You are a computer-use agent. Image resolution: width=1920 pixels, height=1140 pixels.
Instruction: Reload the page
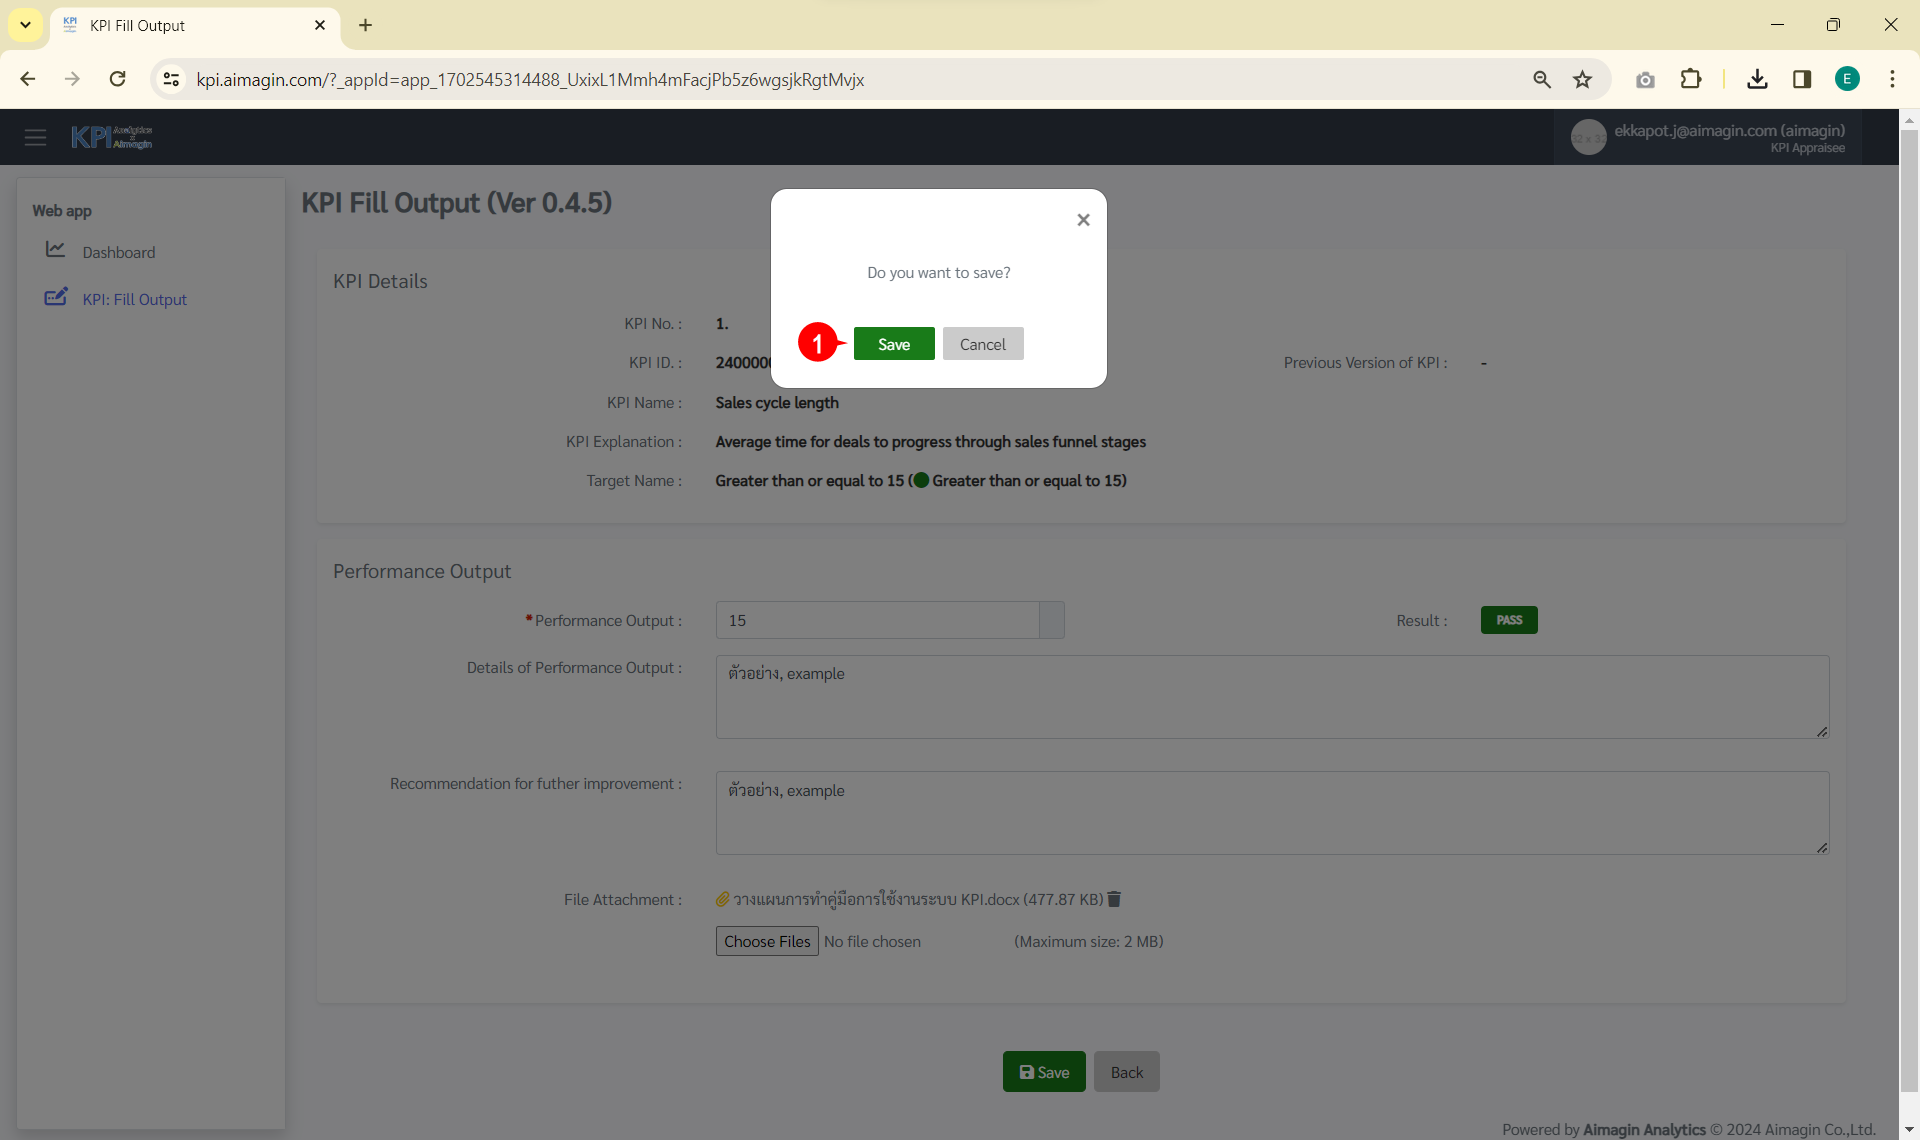coord(117,79)
